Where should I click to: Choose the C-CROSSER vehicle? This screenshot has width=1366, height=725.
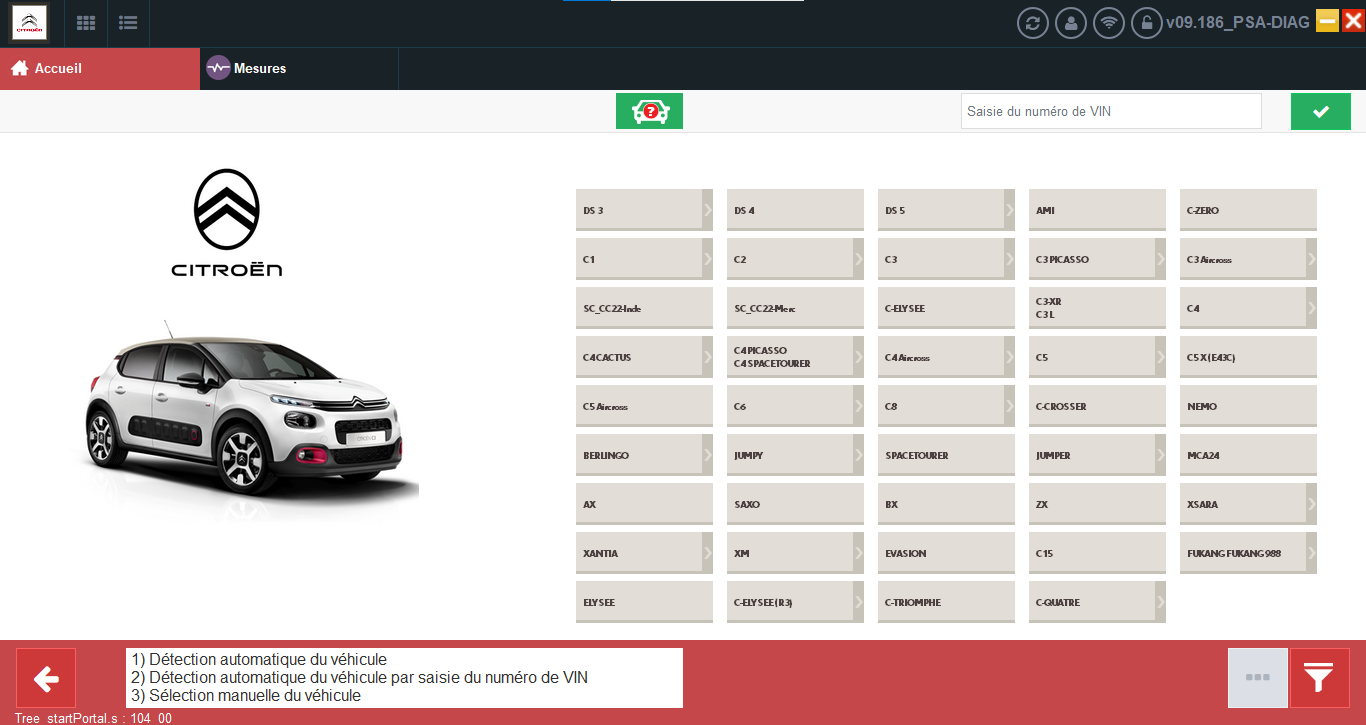(x=1097, y=406)
